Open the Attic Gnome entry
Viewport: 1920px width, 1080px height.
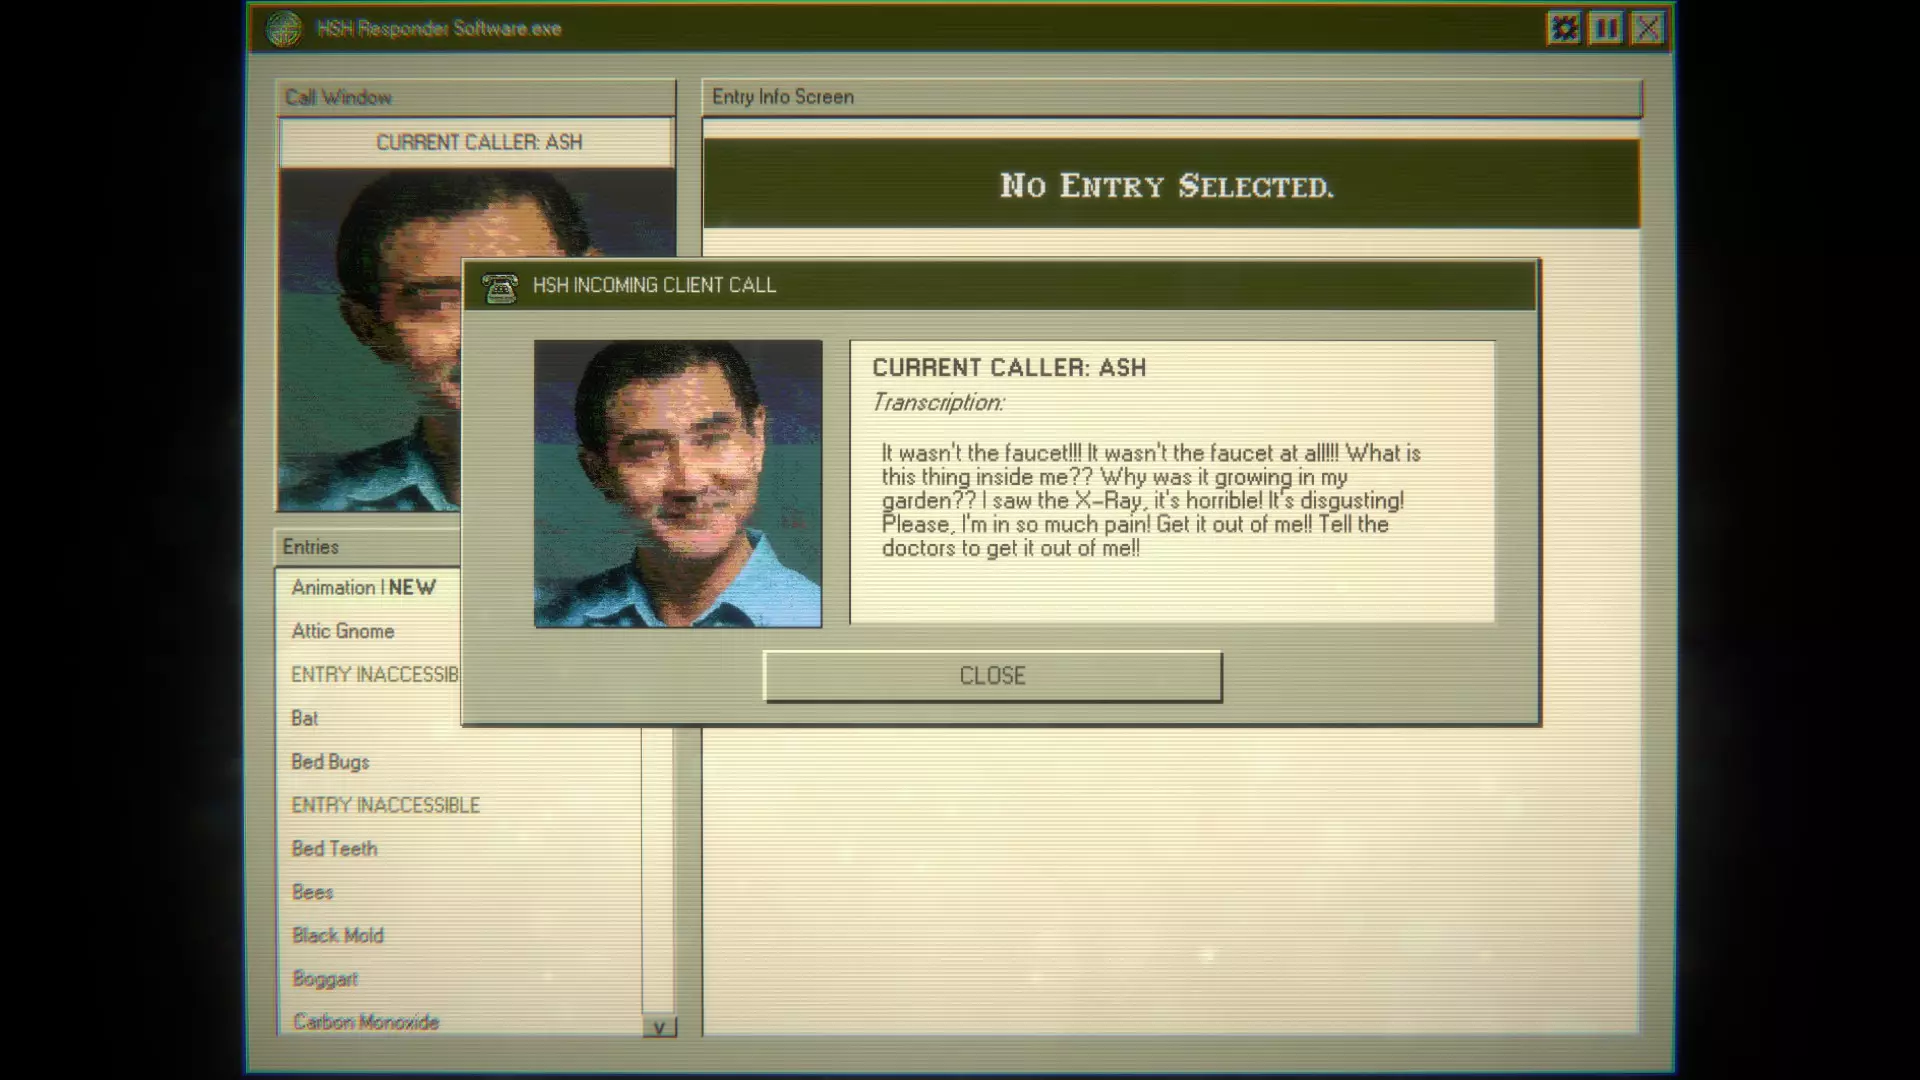coord(343,631)
